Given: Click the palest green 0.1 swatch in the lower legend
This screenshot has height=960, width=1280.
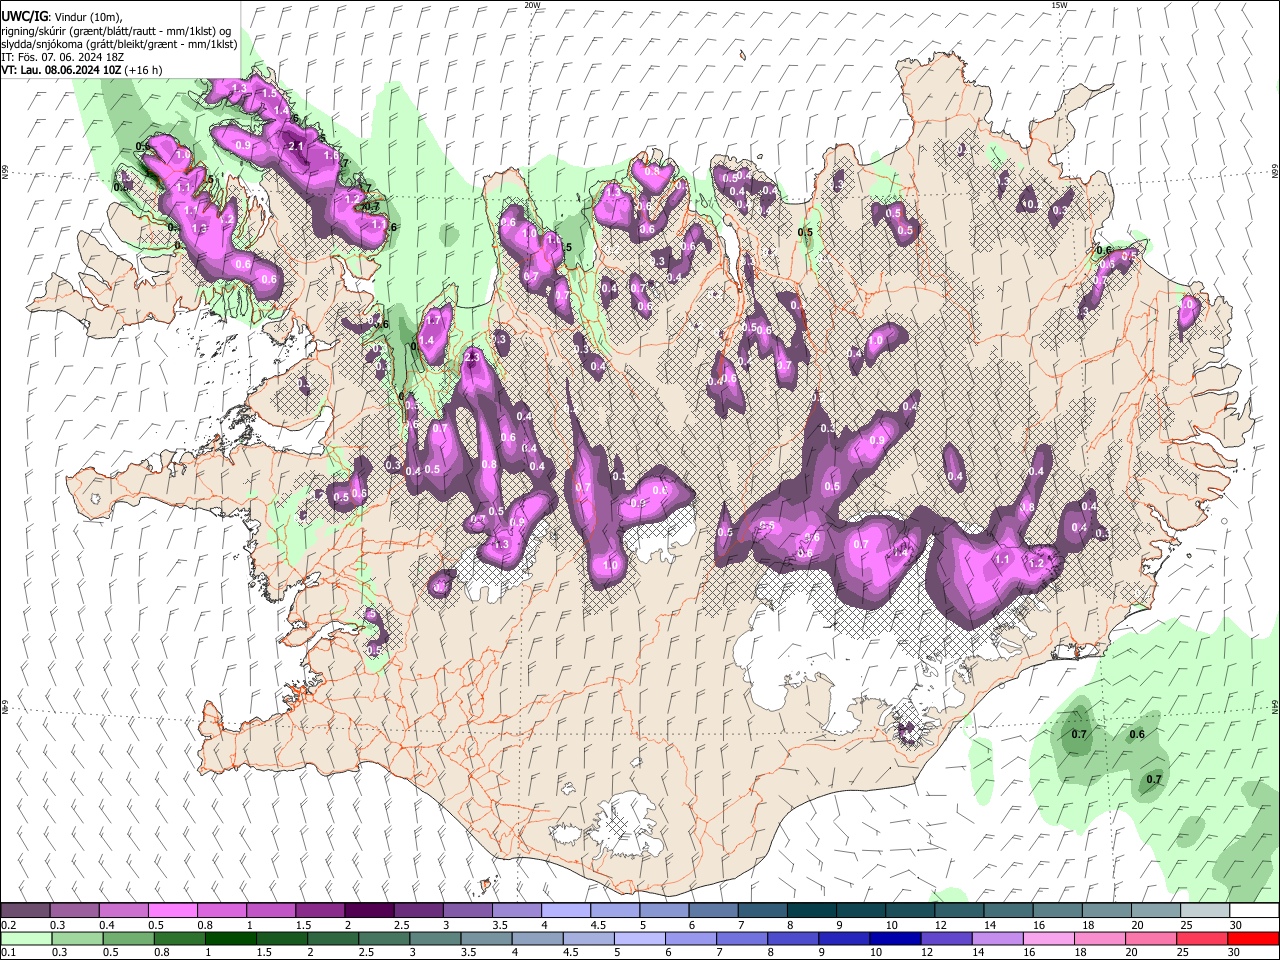Looking at the screenshot, I should 27,939.
